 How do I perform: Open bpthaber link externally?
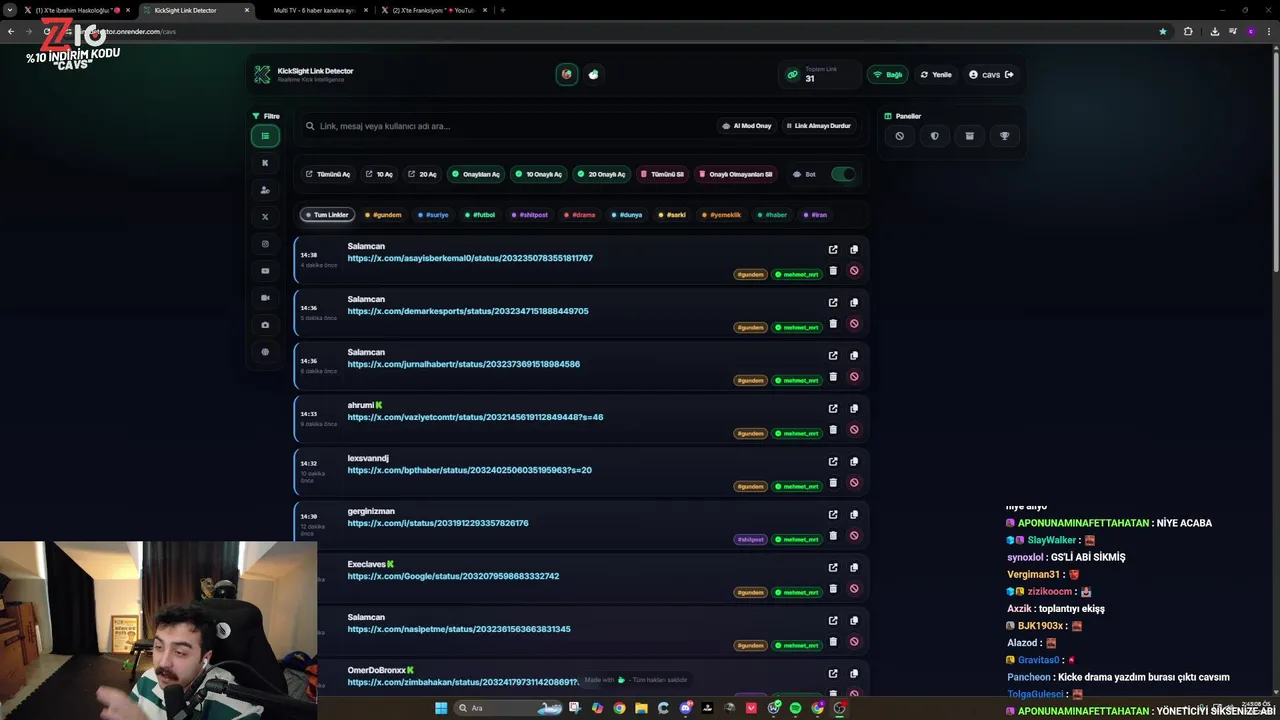click(x=833, y=462)
